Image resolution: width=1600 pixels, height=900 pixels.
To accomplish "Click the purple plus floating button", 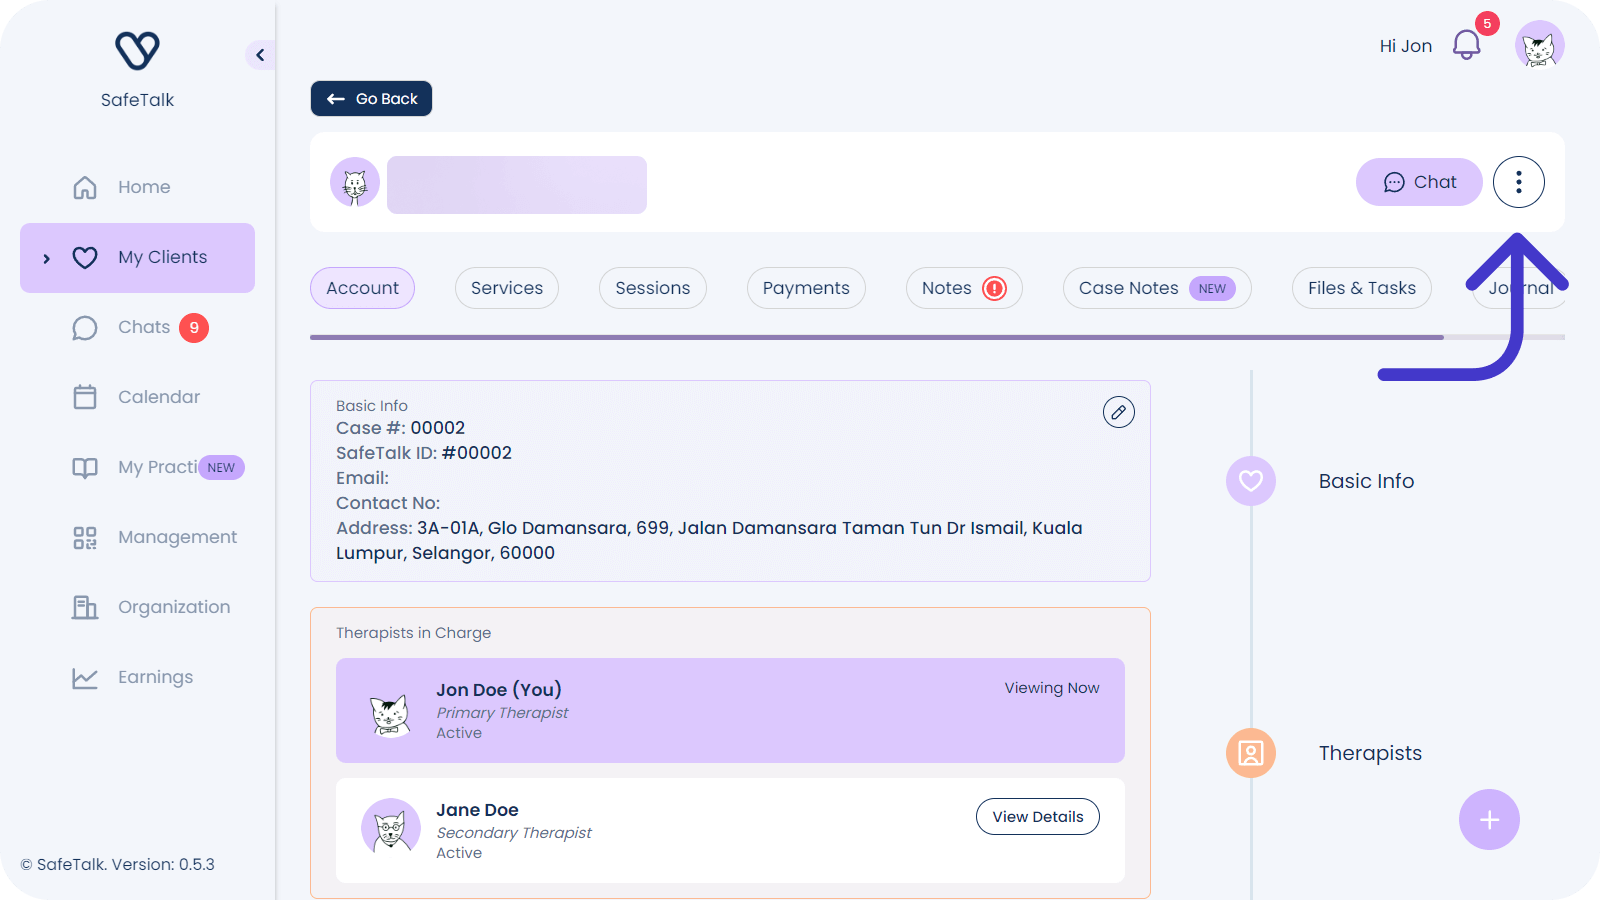I will [x=1489, y=820].
